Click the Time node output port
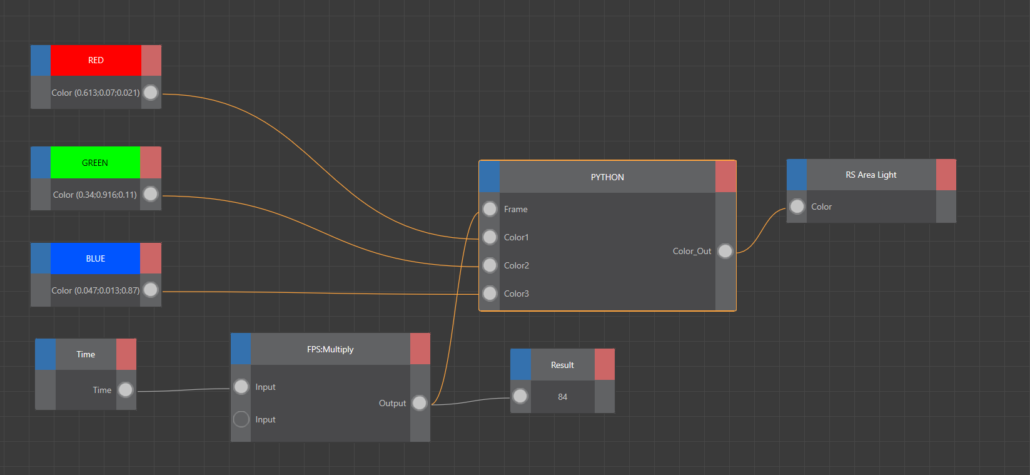This screenshot has height=475, width=1030. pyautogui.click(x=126, y=390)
